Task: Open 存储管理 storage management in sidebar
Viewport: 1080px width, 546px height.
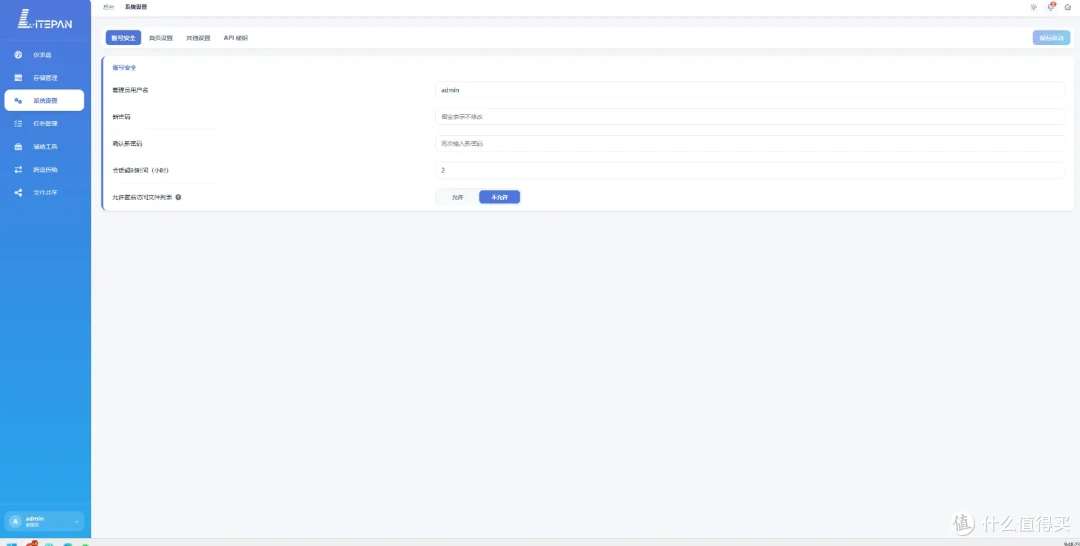Action: click(44, 78)
